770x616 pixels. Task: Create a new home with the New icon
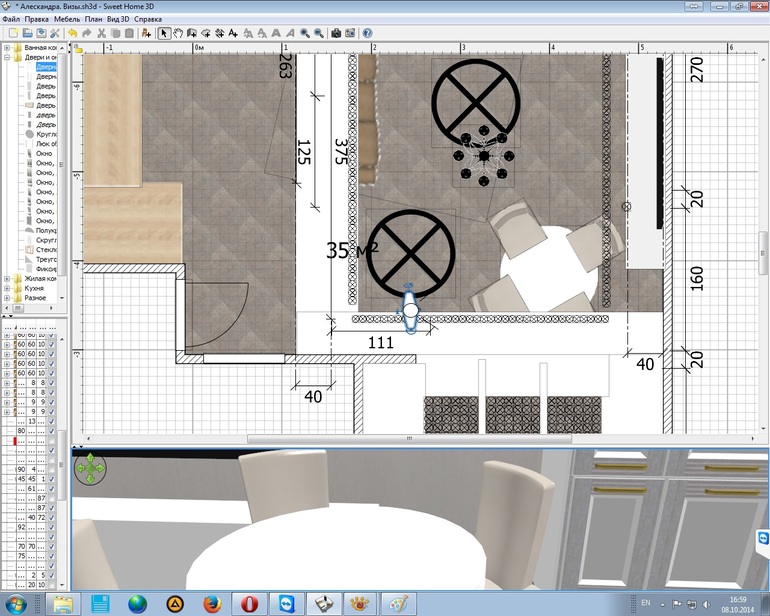tap(13, 33)
